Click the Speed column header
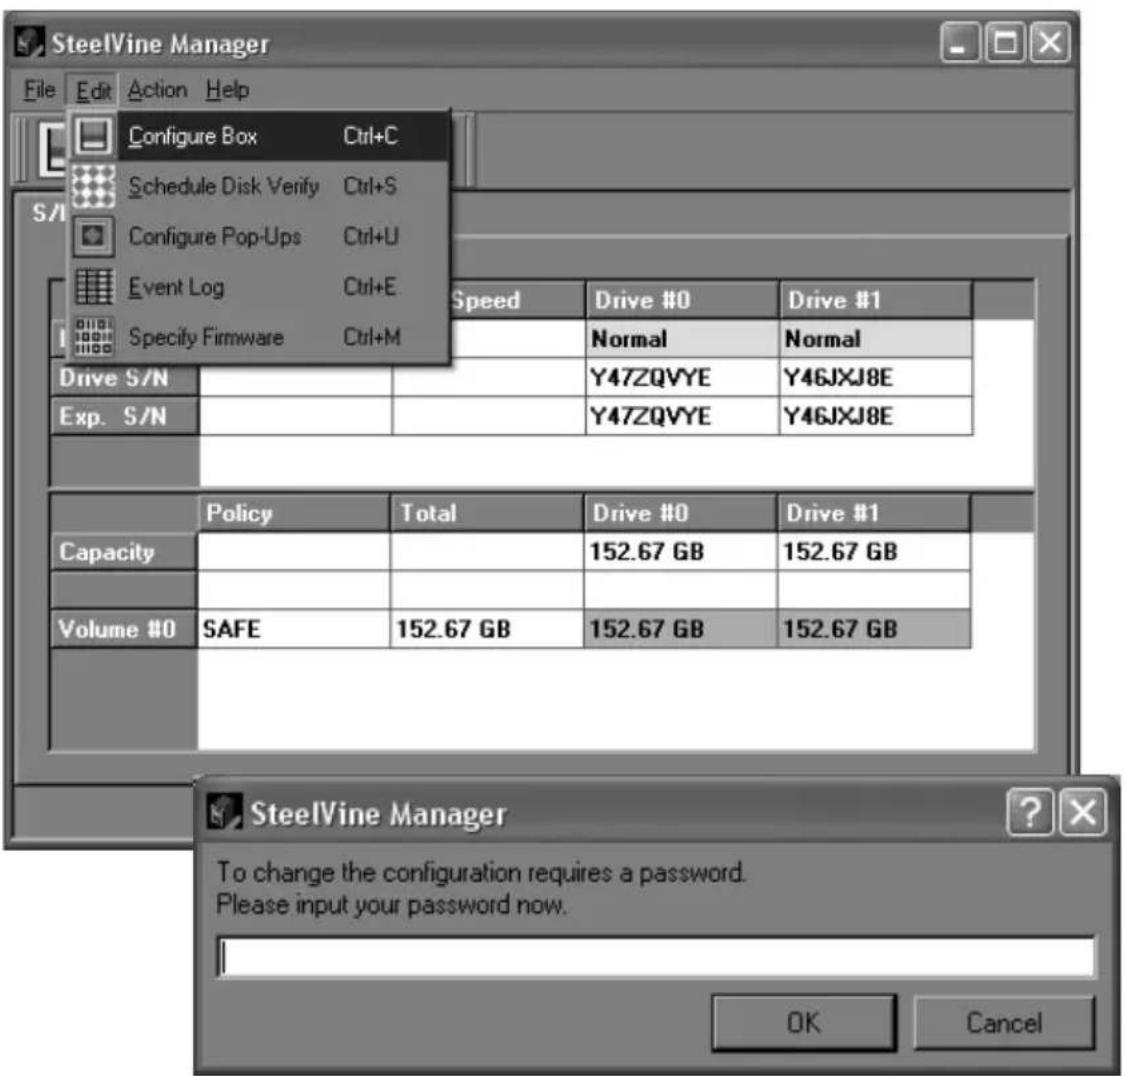The image size is (1125, 1076). coord(517,300)
